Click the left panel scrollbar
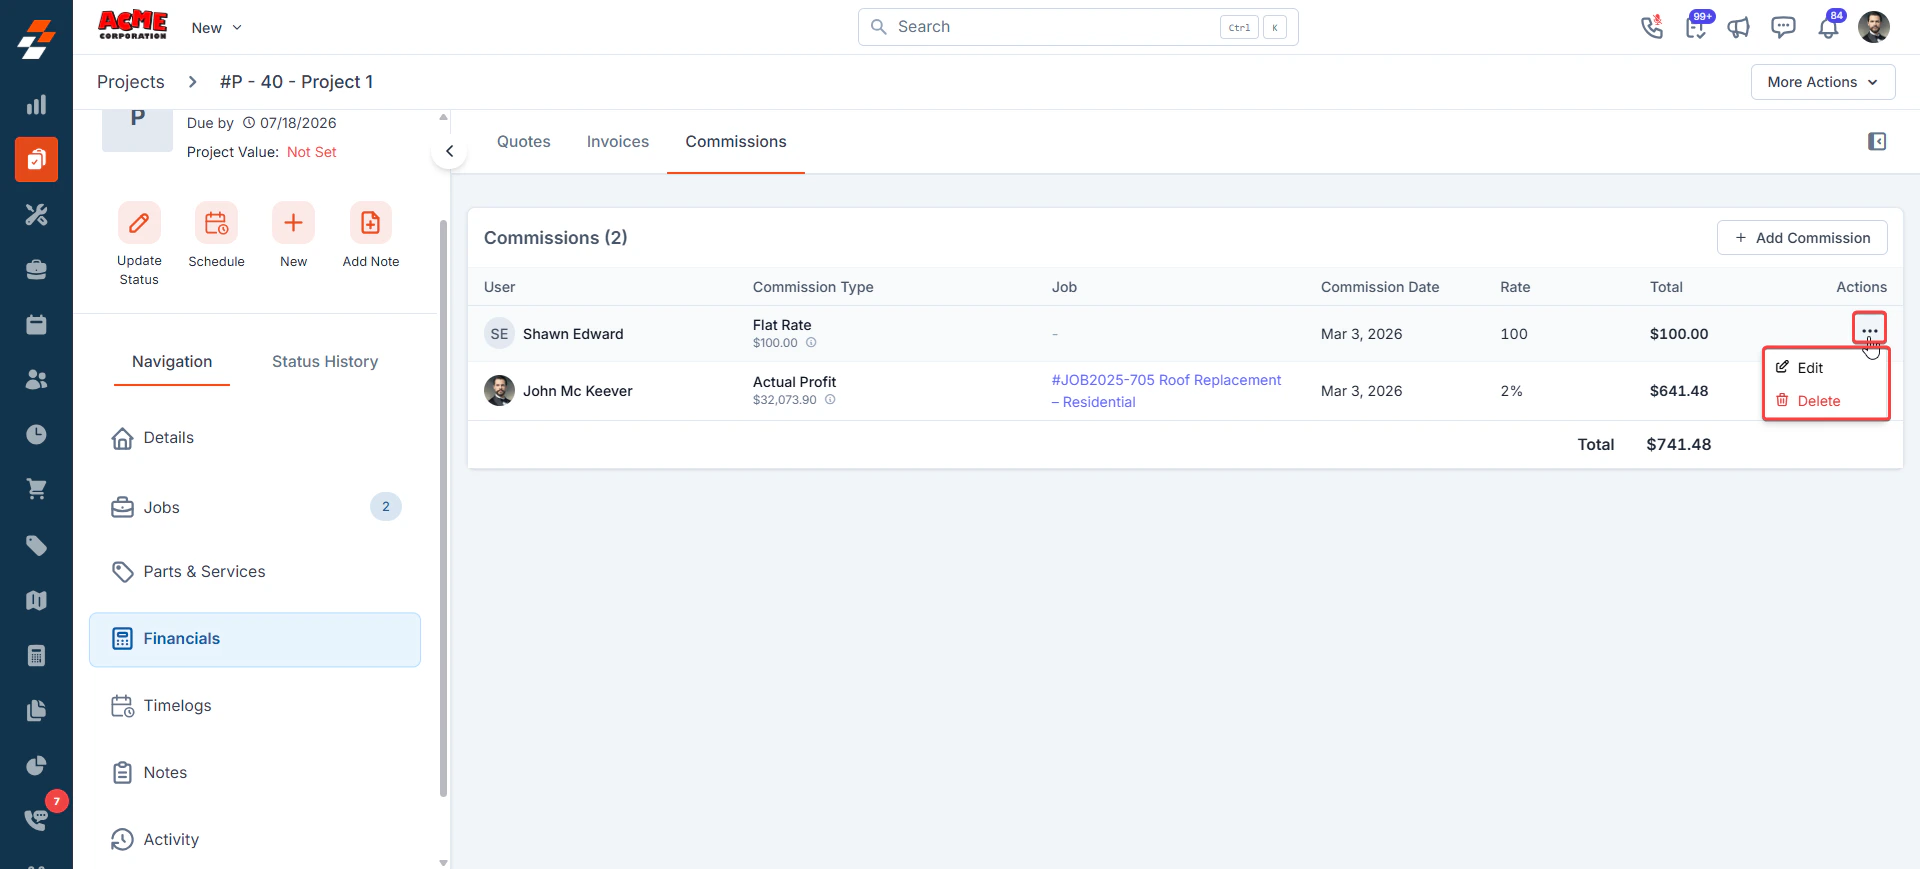Viewport: 1920px width, 869px height. pyautogui.click(x=443, y=508)
